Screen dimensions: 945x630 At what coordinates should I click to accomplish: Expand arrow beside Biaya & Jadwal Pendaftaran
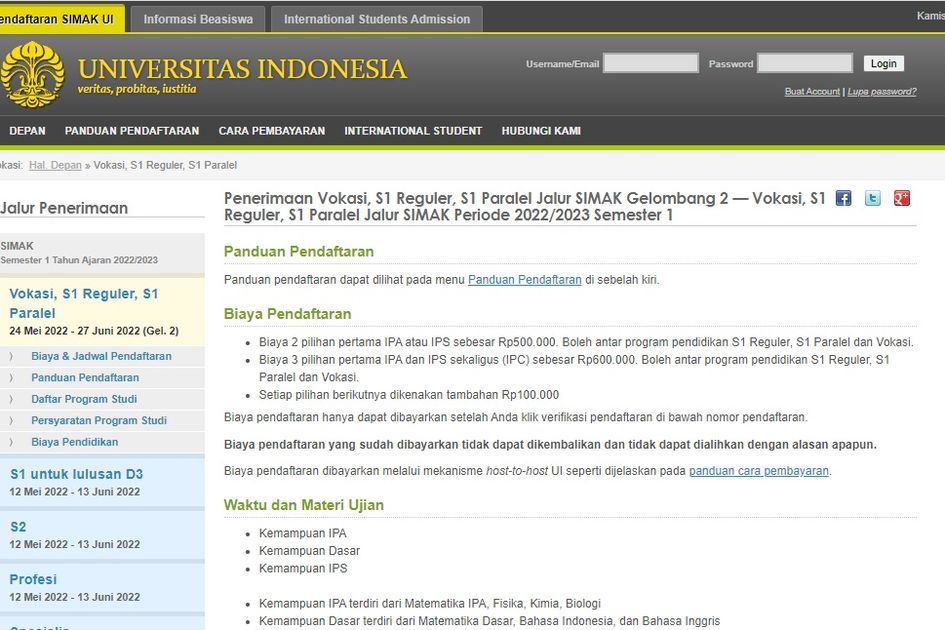click(11, 356)
